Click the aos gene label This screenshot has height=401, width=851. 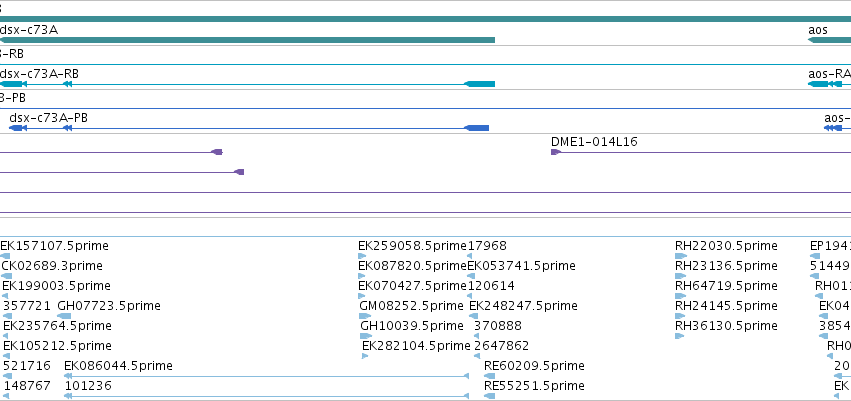pyautogui.click(x=818, y=30)
